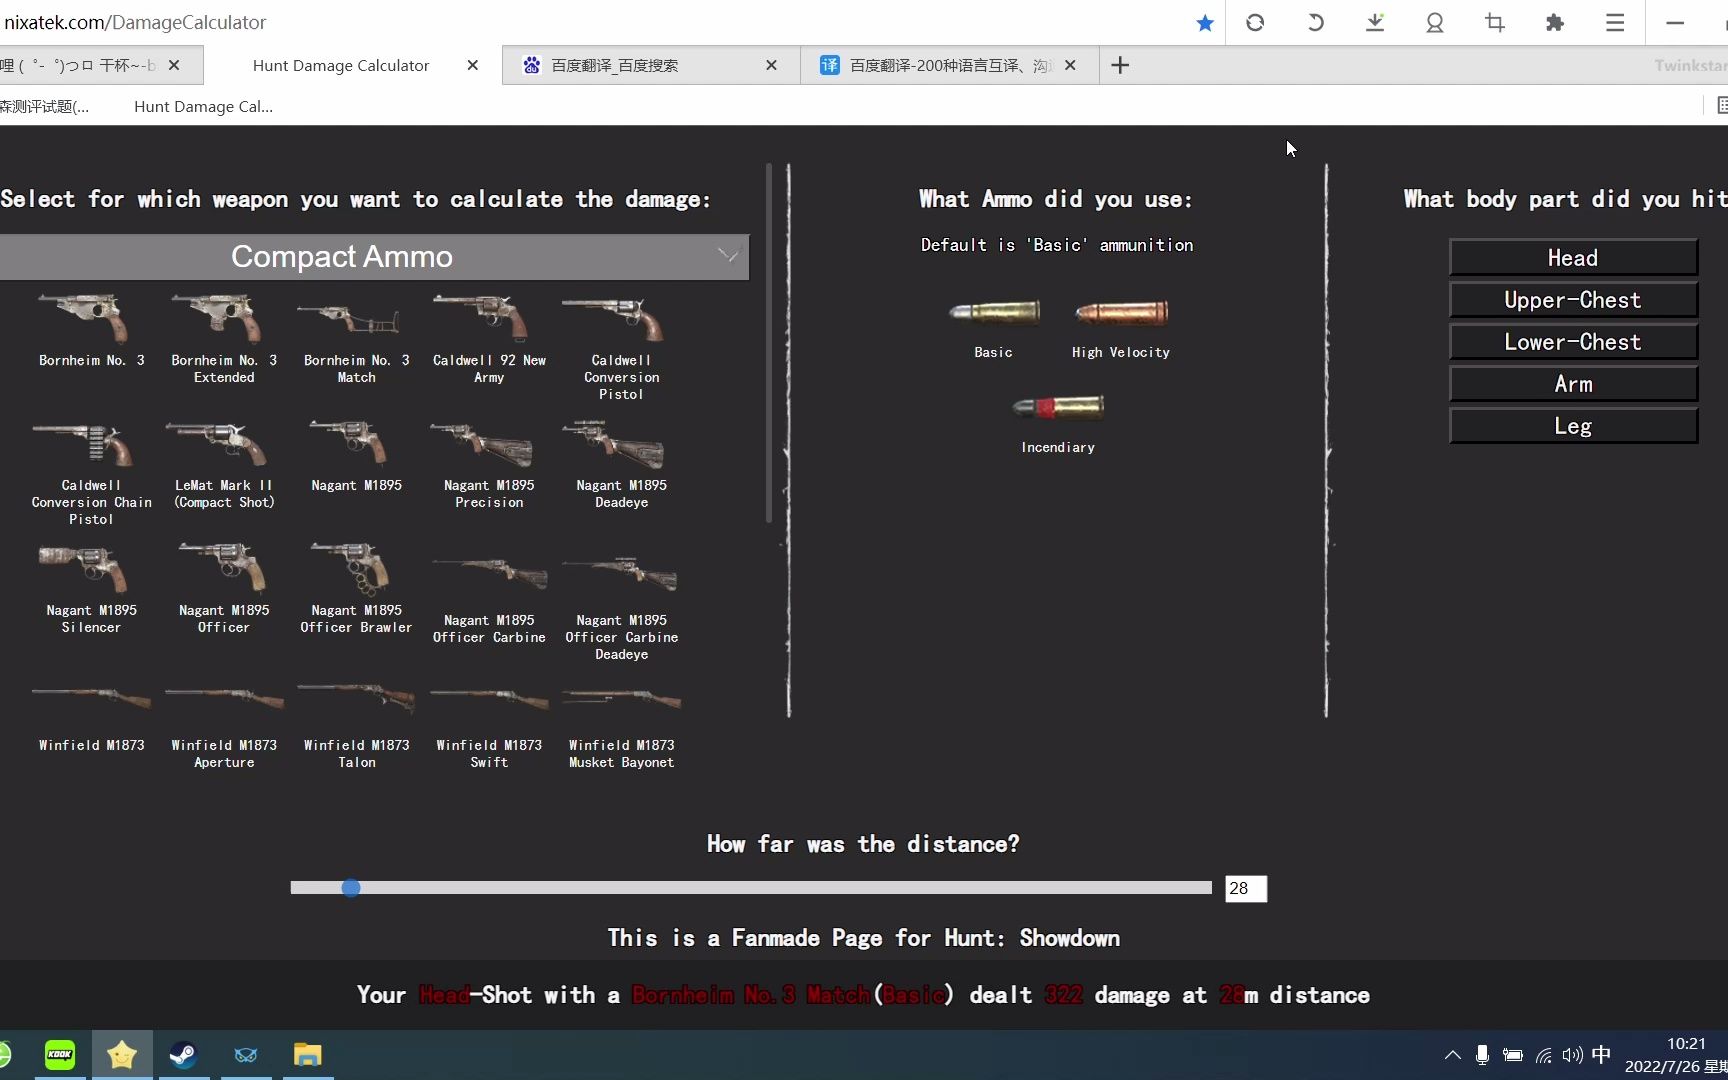Bookmark page with the blue star icon

click(1205, 23)
